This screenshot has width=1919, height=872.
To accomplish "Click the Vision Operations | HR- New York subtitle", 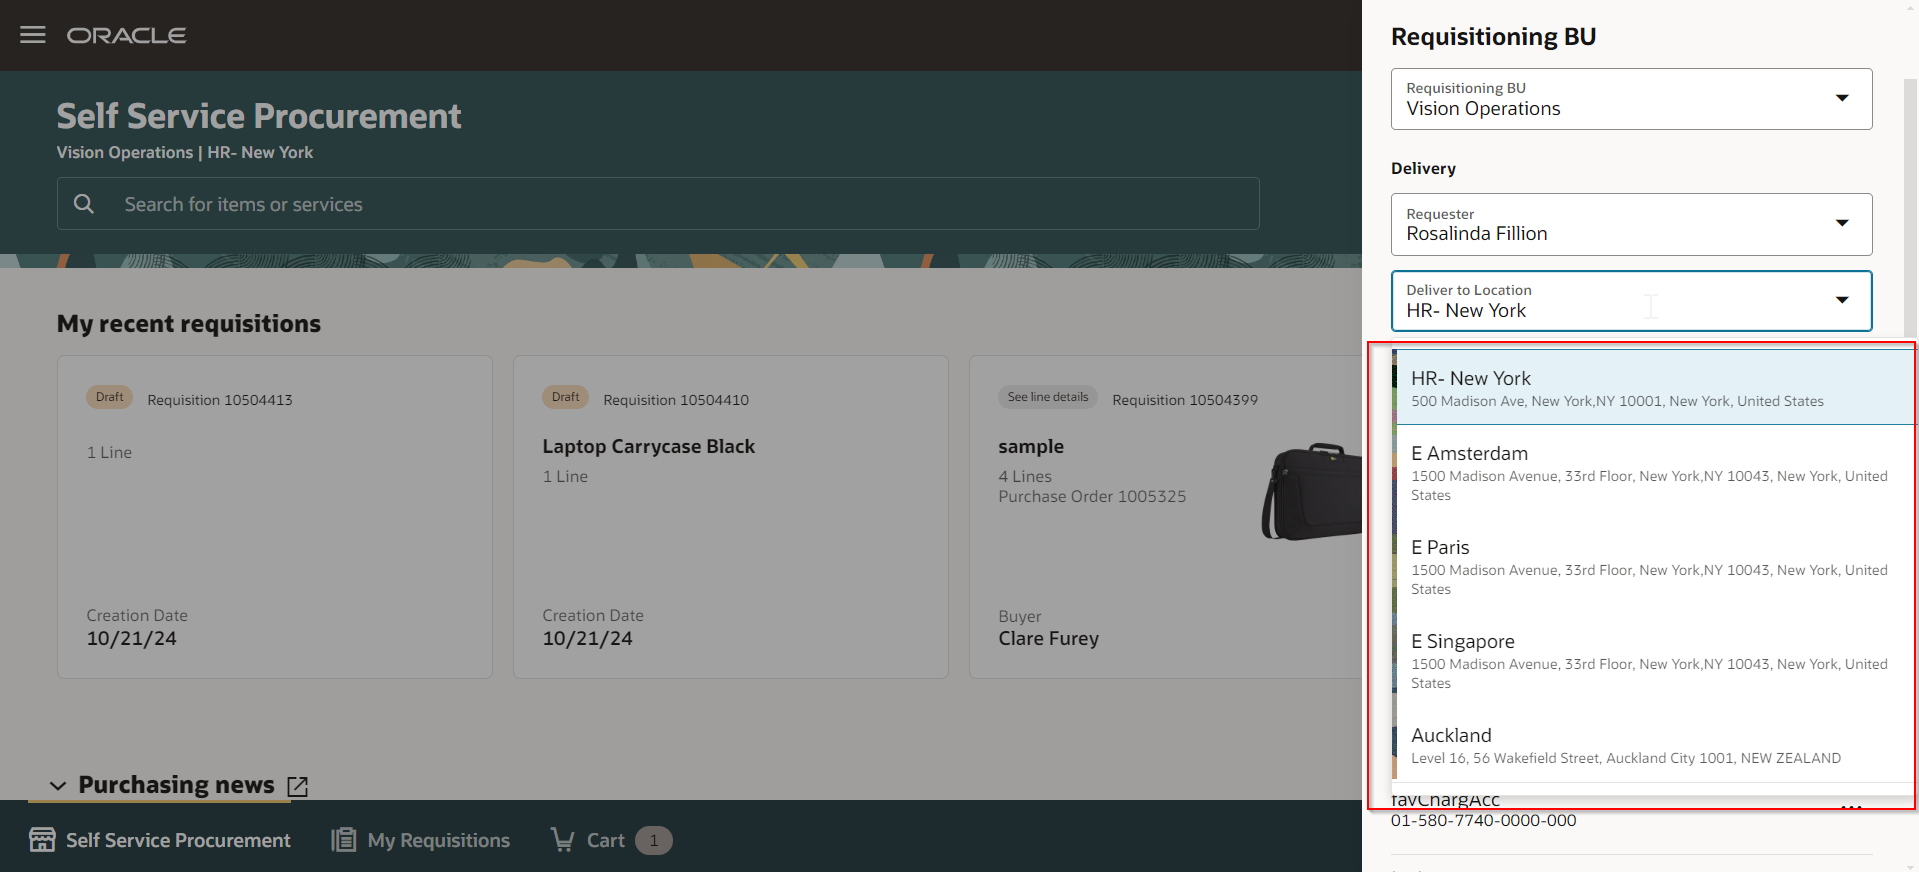I will (185, 152).
